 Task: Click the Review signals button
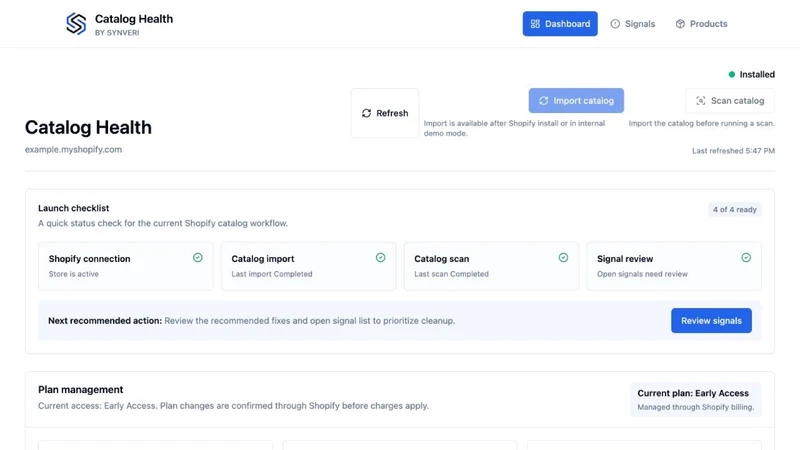click(x=711, y=320)
